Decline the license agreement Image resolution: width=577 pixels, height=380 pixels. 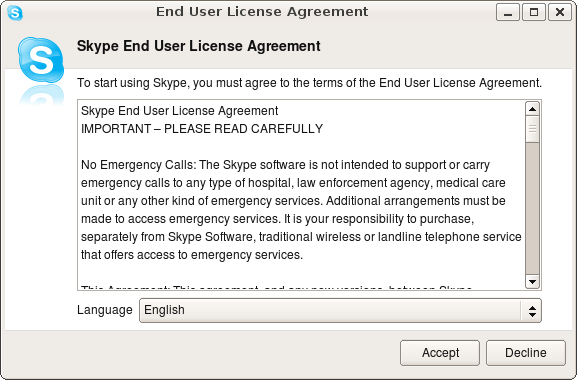525,353
